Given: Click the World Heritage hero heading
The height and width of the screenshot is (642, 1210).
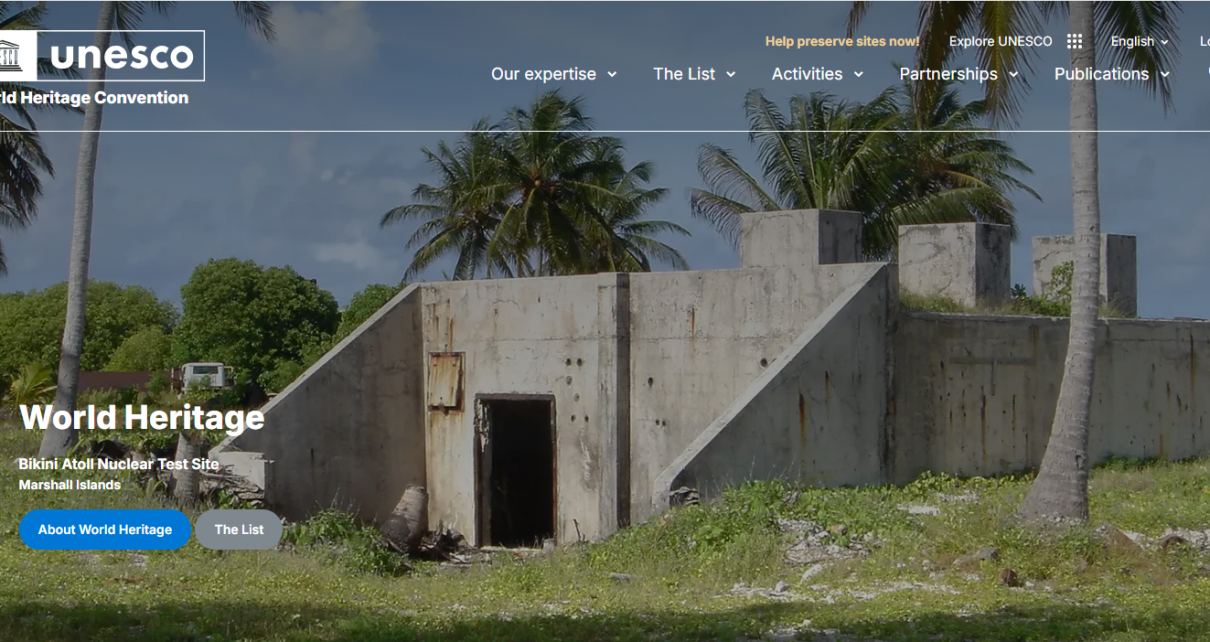Looking at the screenshot, I should pos(142,417).
